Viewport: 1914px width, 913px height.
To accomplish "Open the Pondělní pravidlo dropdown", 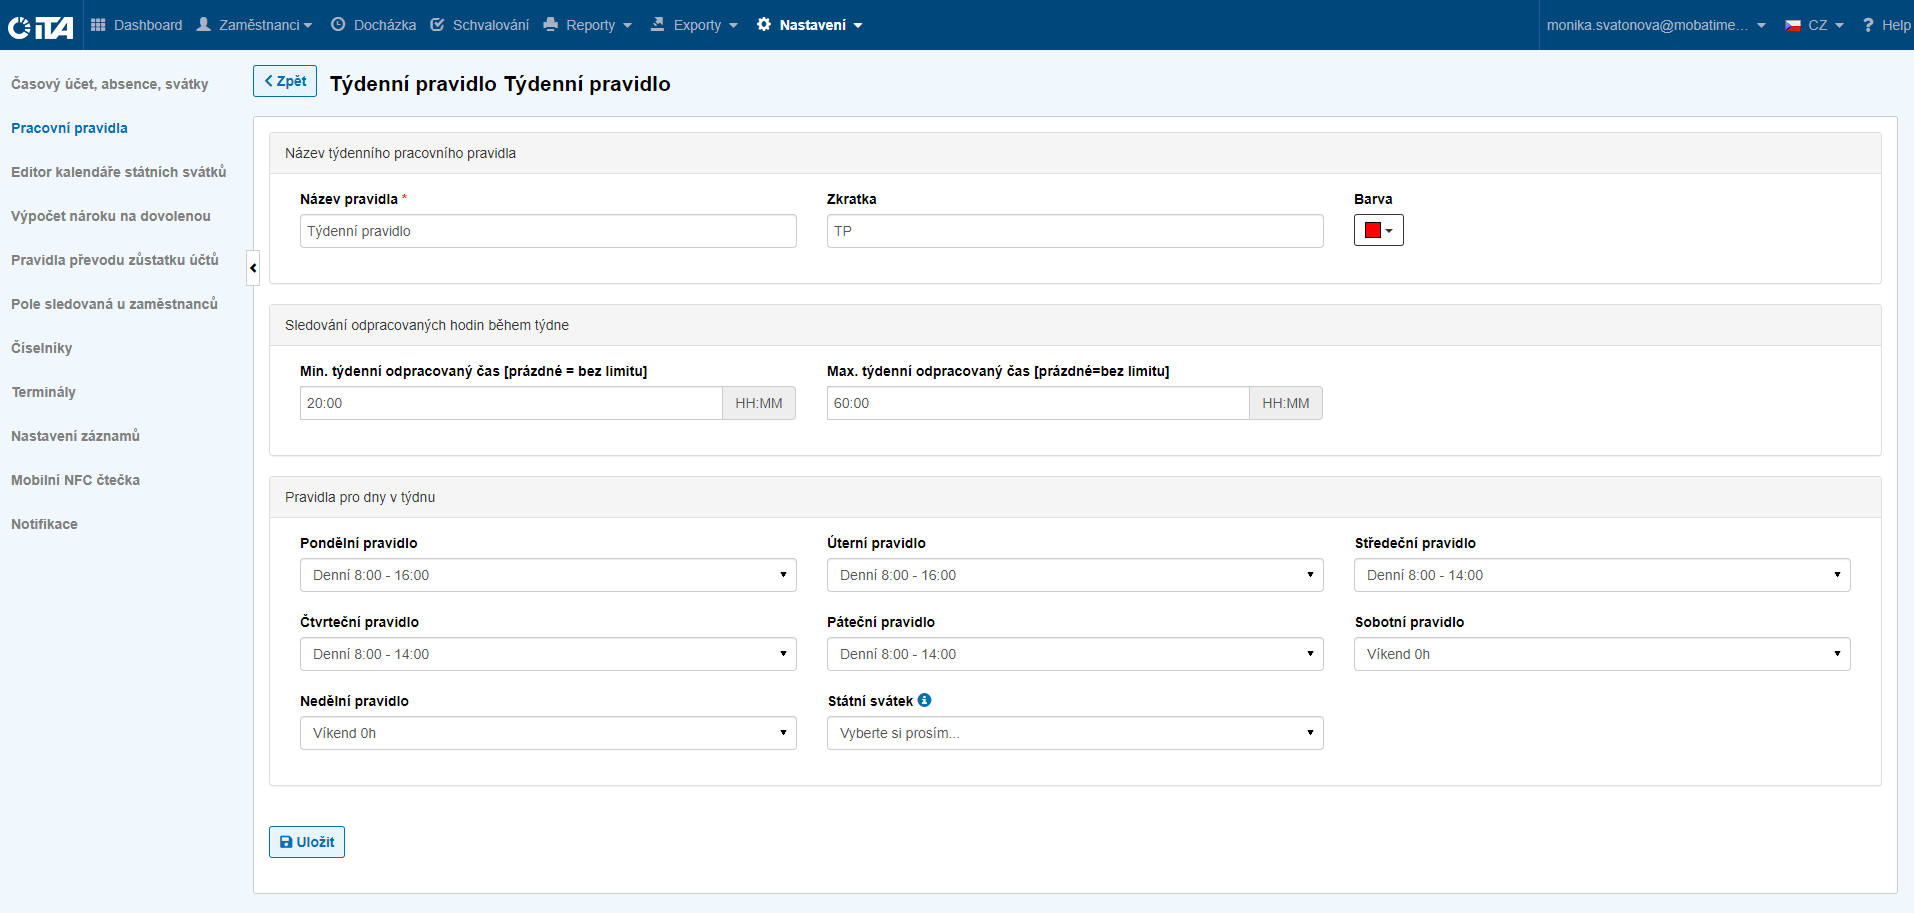I will tap(547, 575).
